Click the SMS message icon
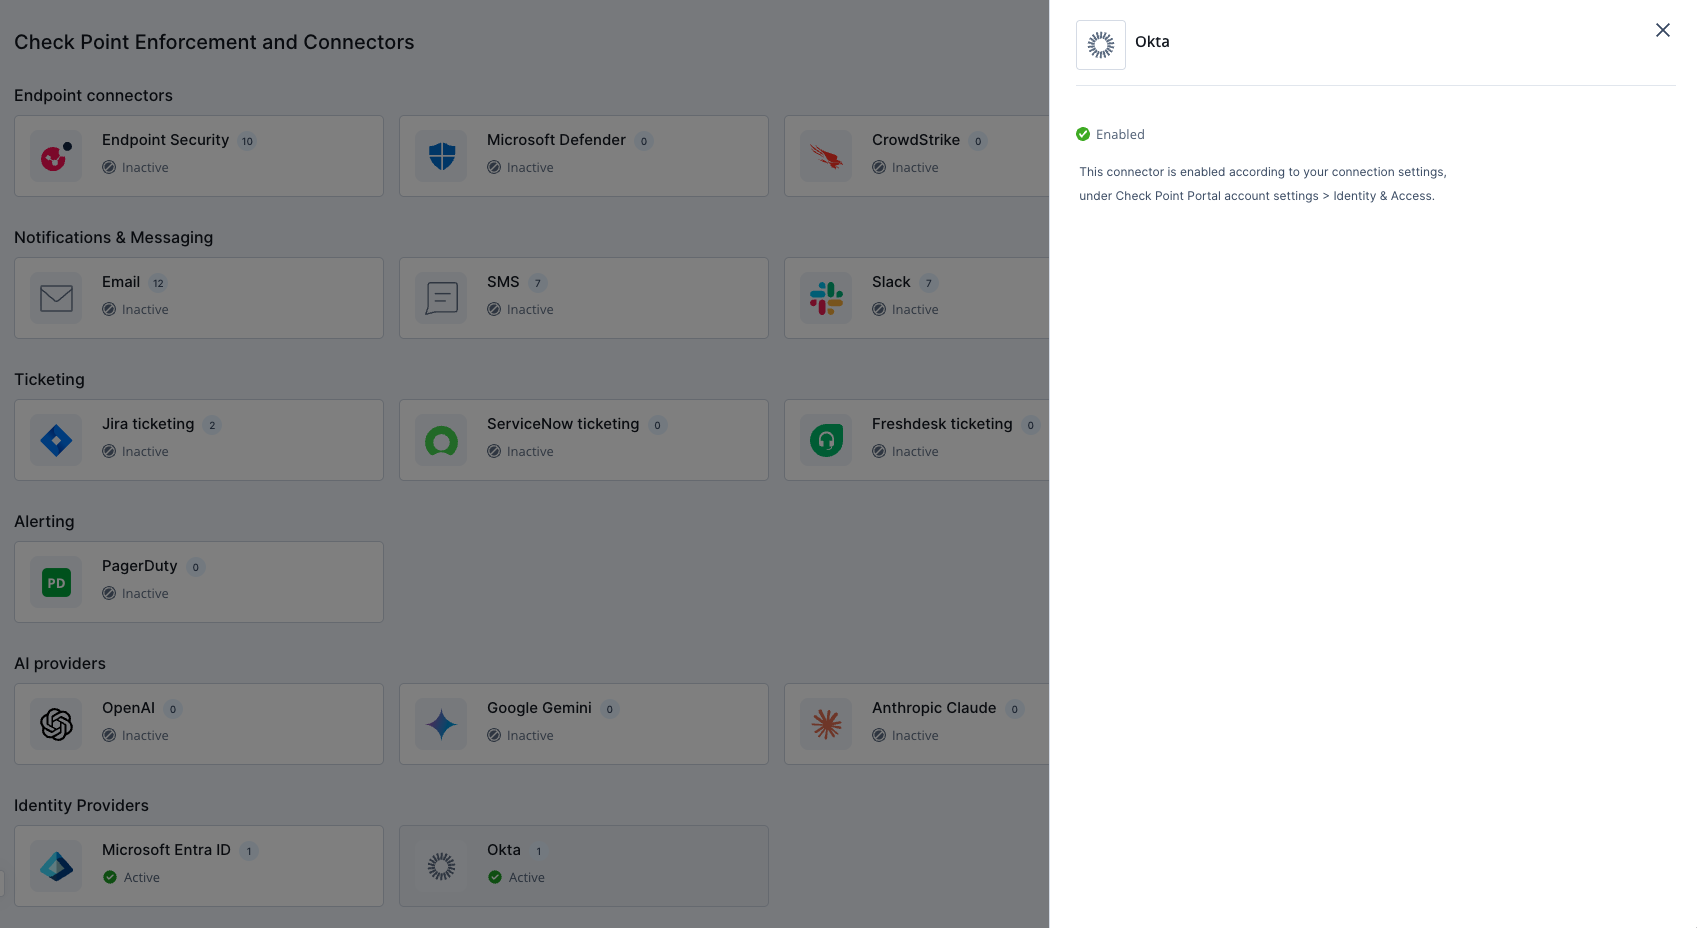Viewport: 1697px width, 928px height. pos(441,298)
